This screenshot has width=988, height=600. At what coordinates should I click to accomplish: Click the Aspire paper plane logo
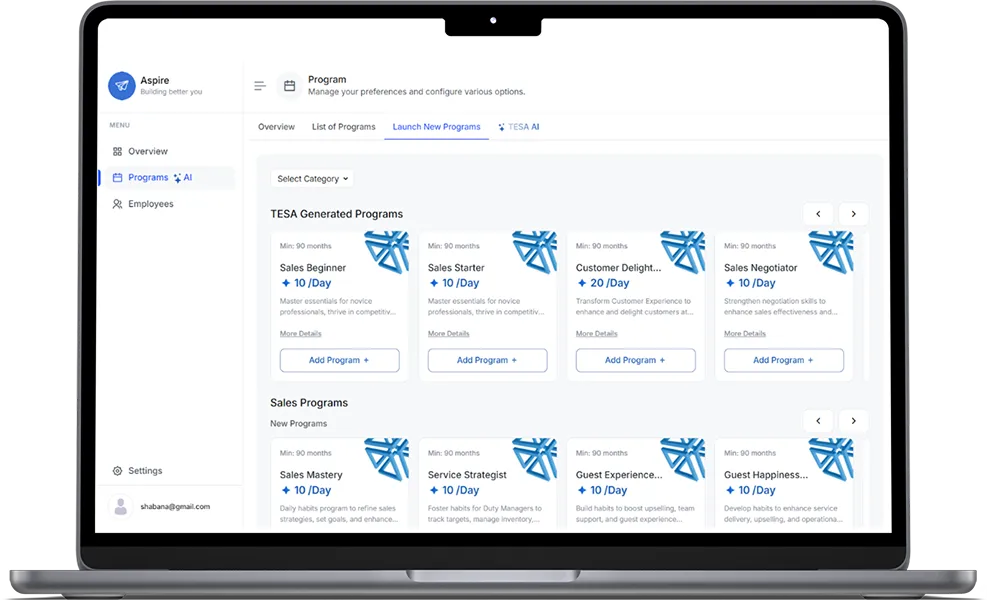pyautogui.click(x=122, y=86)
